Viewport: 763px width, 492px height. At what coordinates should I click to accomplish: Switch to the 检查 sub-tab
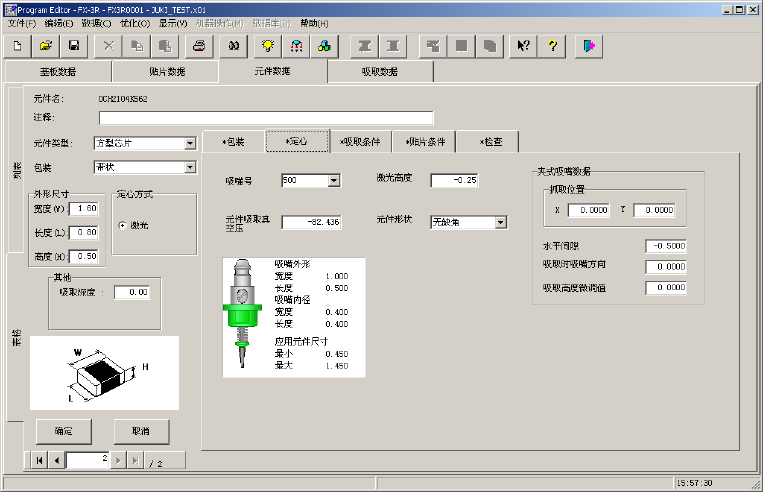pos(490,142)
